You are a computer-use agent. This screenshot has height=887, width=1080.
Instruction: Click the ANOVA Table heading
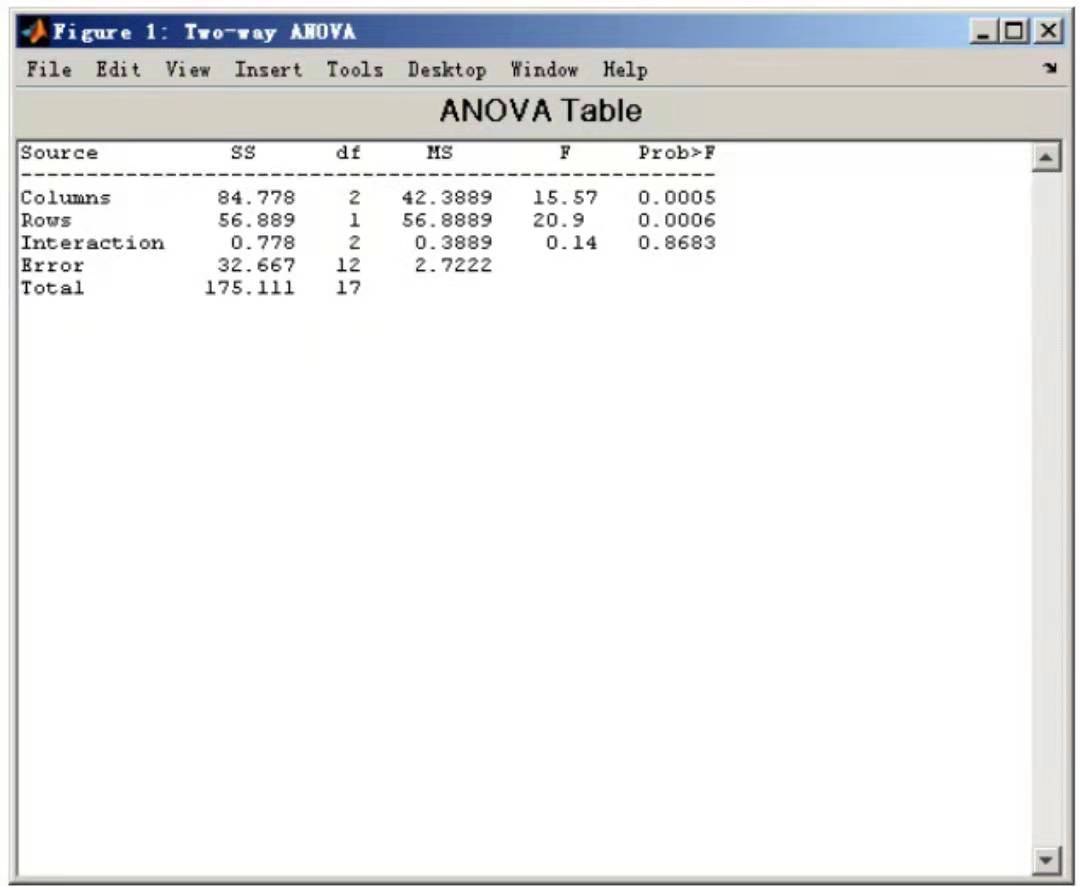pyautogui.click(x=541, y=111)
